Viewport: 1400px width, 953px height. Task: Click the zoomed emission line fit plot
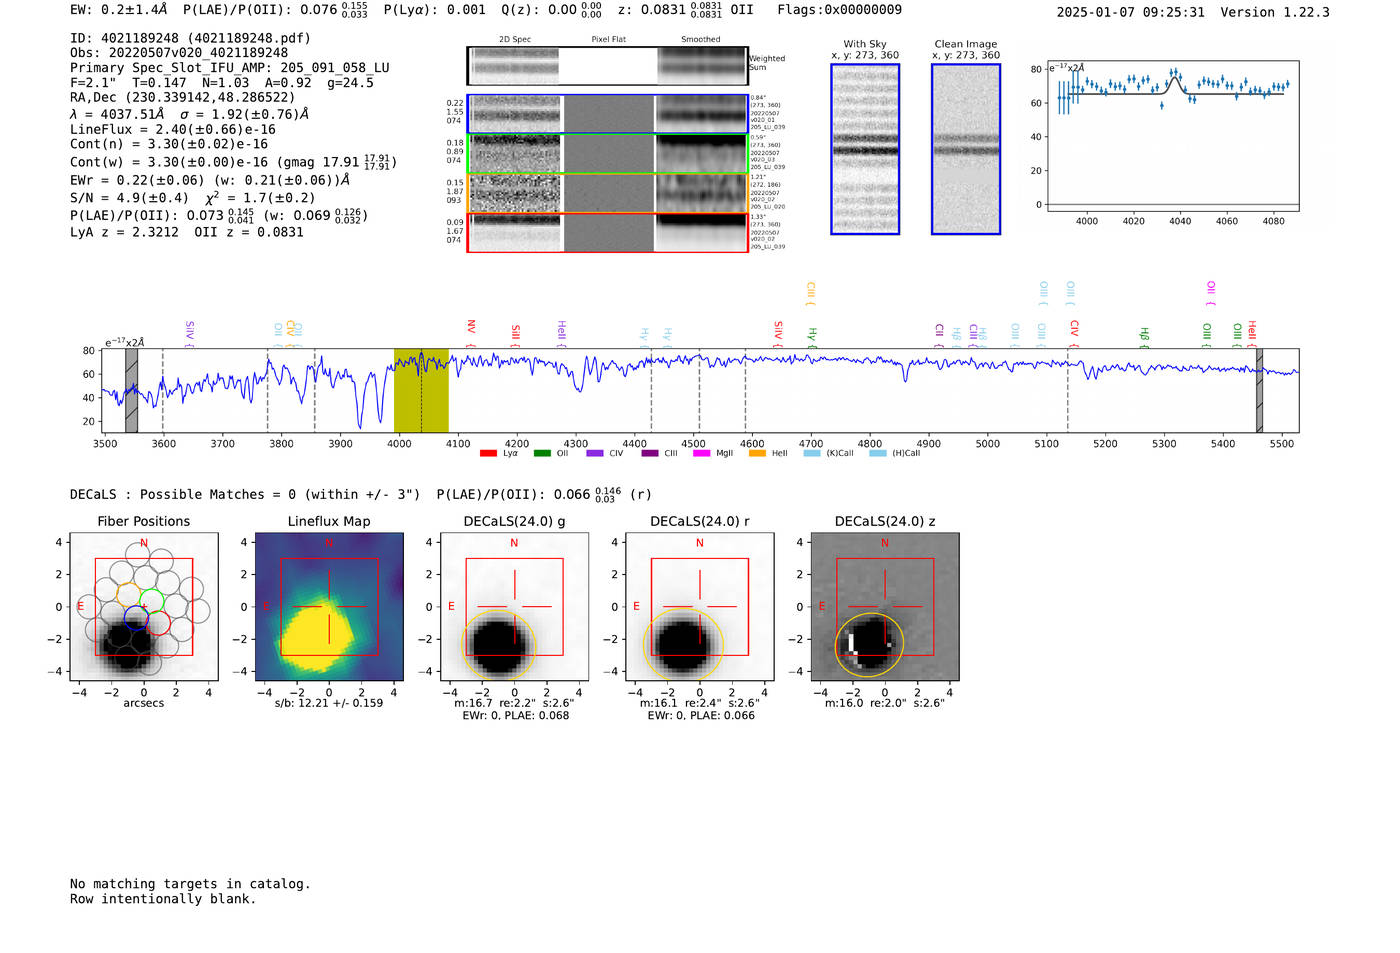point(1173,136)
